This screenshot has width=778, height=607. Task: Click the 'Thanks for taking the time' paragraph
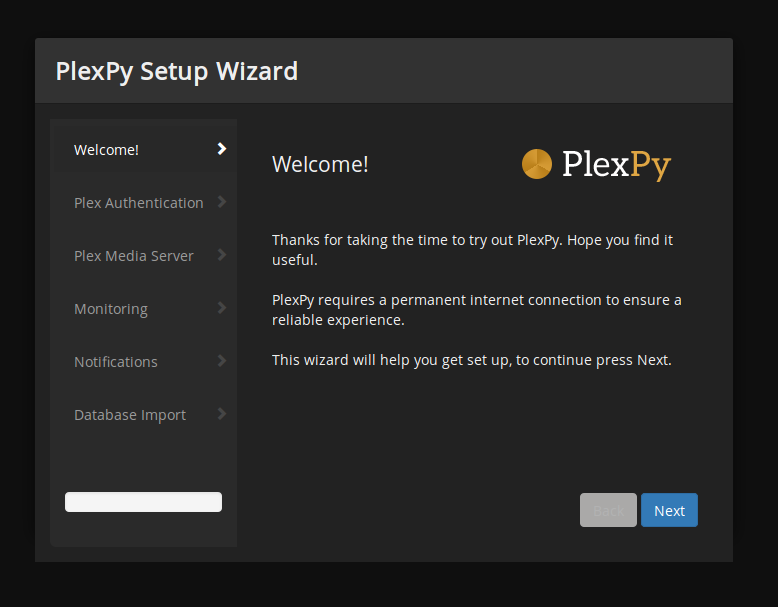472,250
